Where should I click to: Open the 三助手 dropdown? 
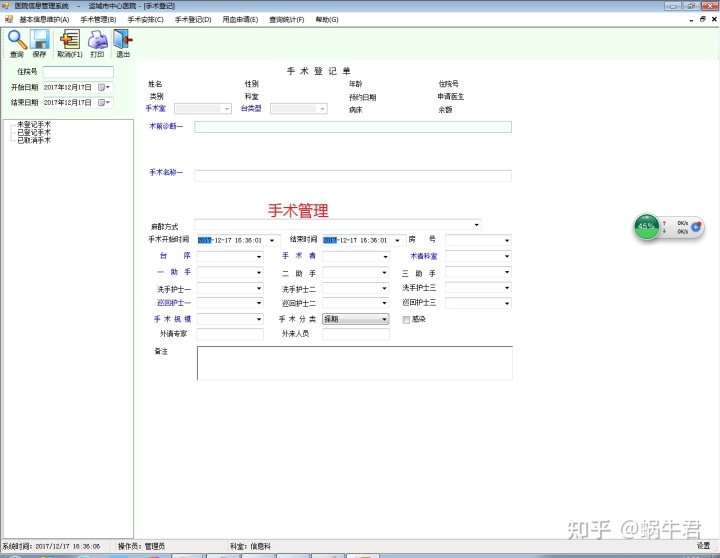click(x=507, y=272)
